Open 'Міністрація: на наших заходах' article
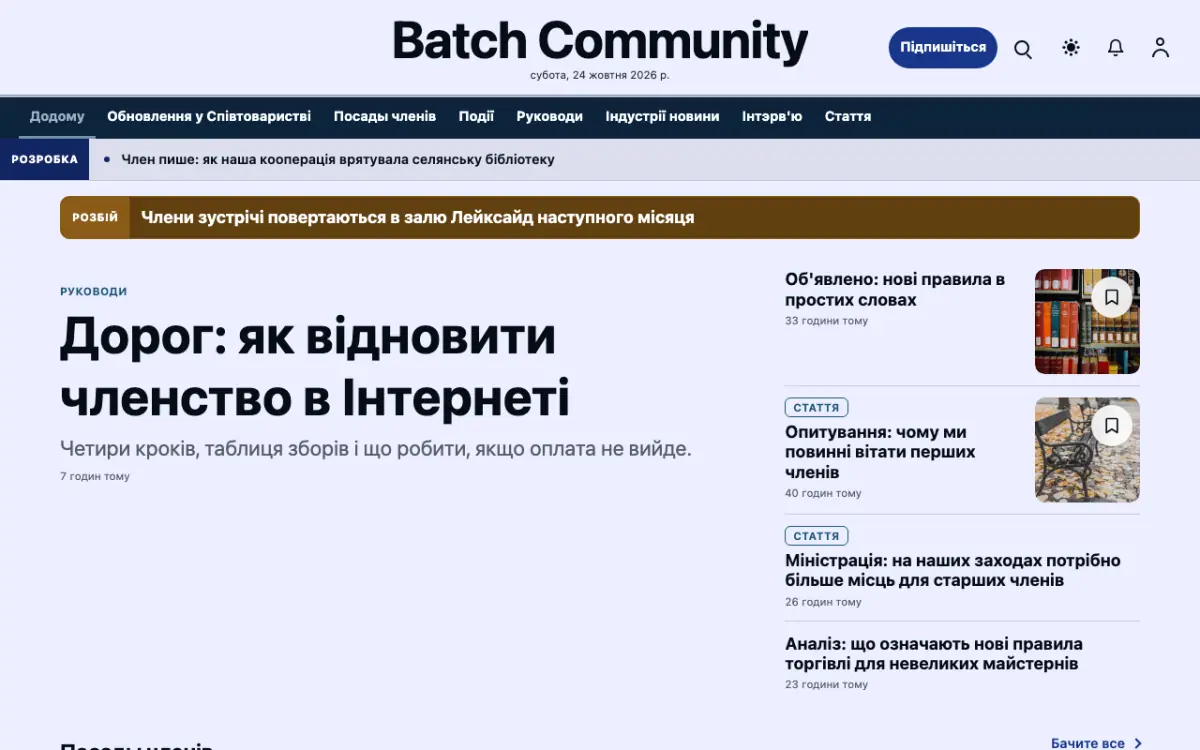Image resolution: width=1200 pixels, height=750 pixels. [x=953, y=570]
